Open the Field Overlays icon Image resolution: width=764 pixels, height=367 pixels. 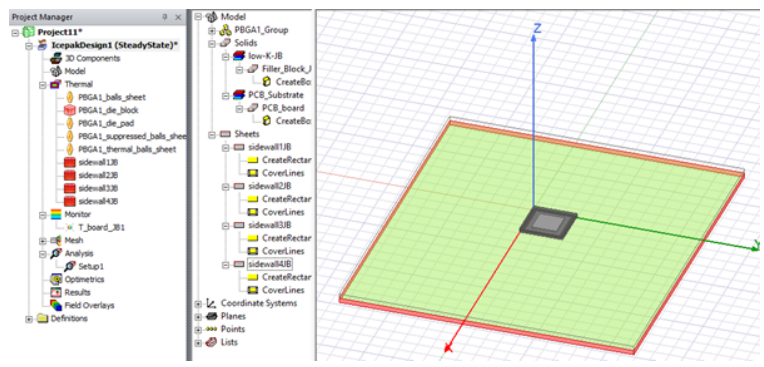tap(56, 306)
